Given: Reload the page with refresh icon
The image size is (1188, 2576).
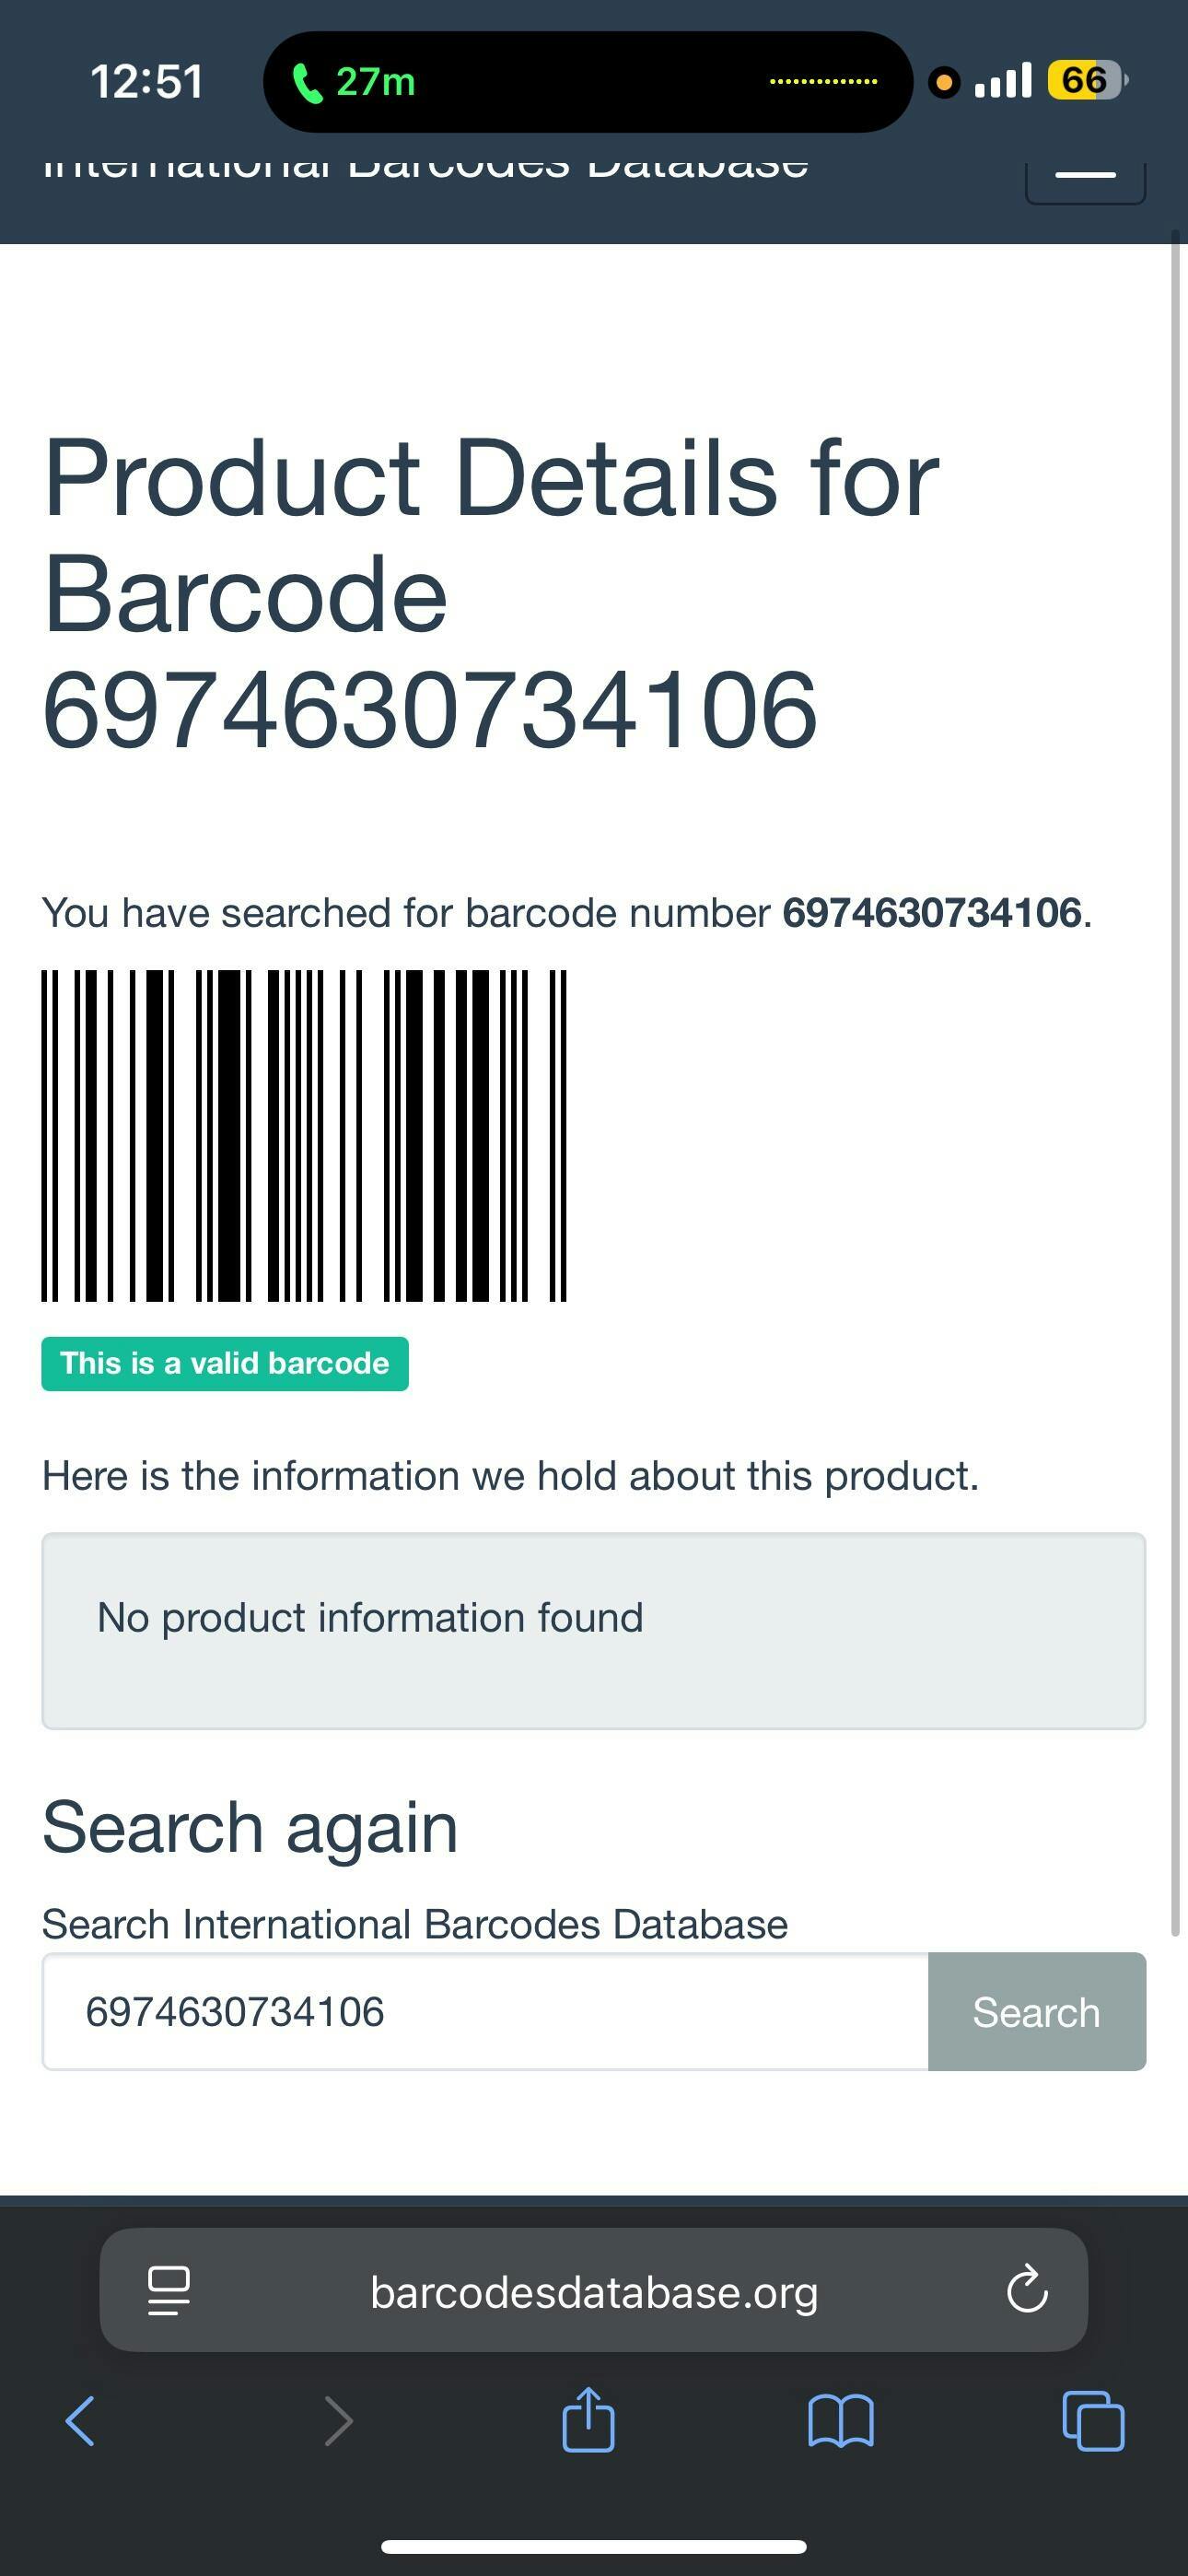Looking at the screenshot, I should 1026,2290.
